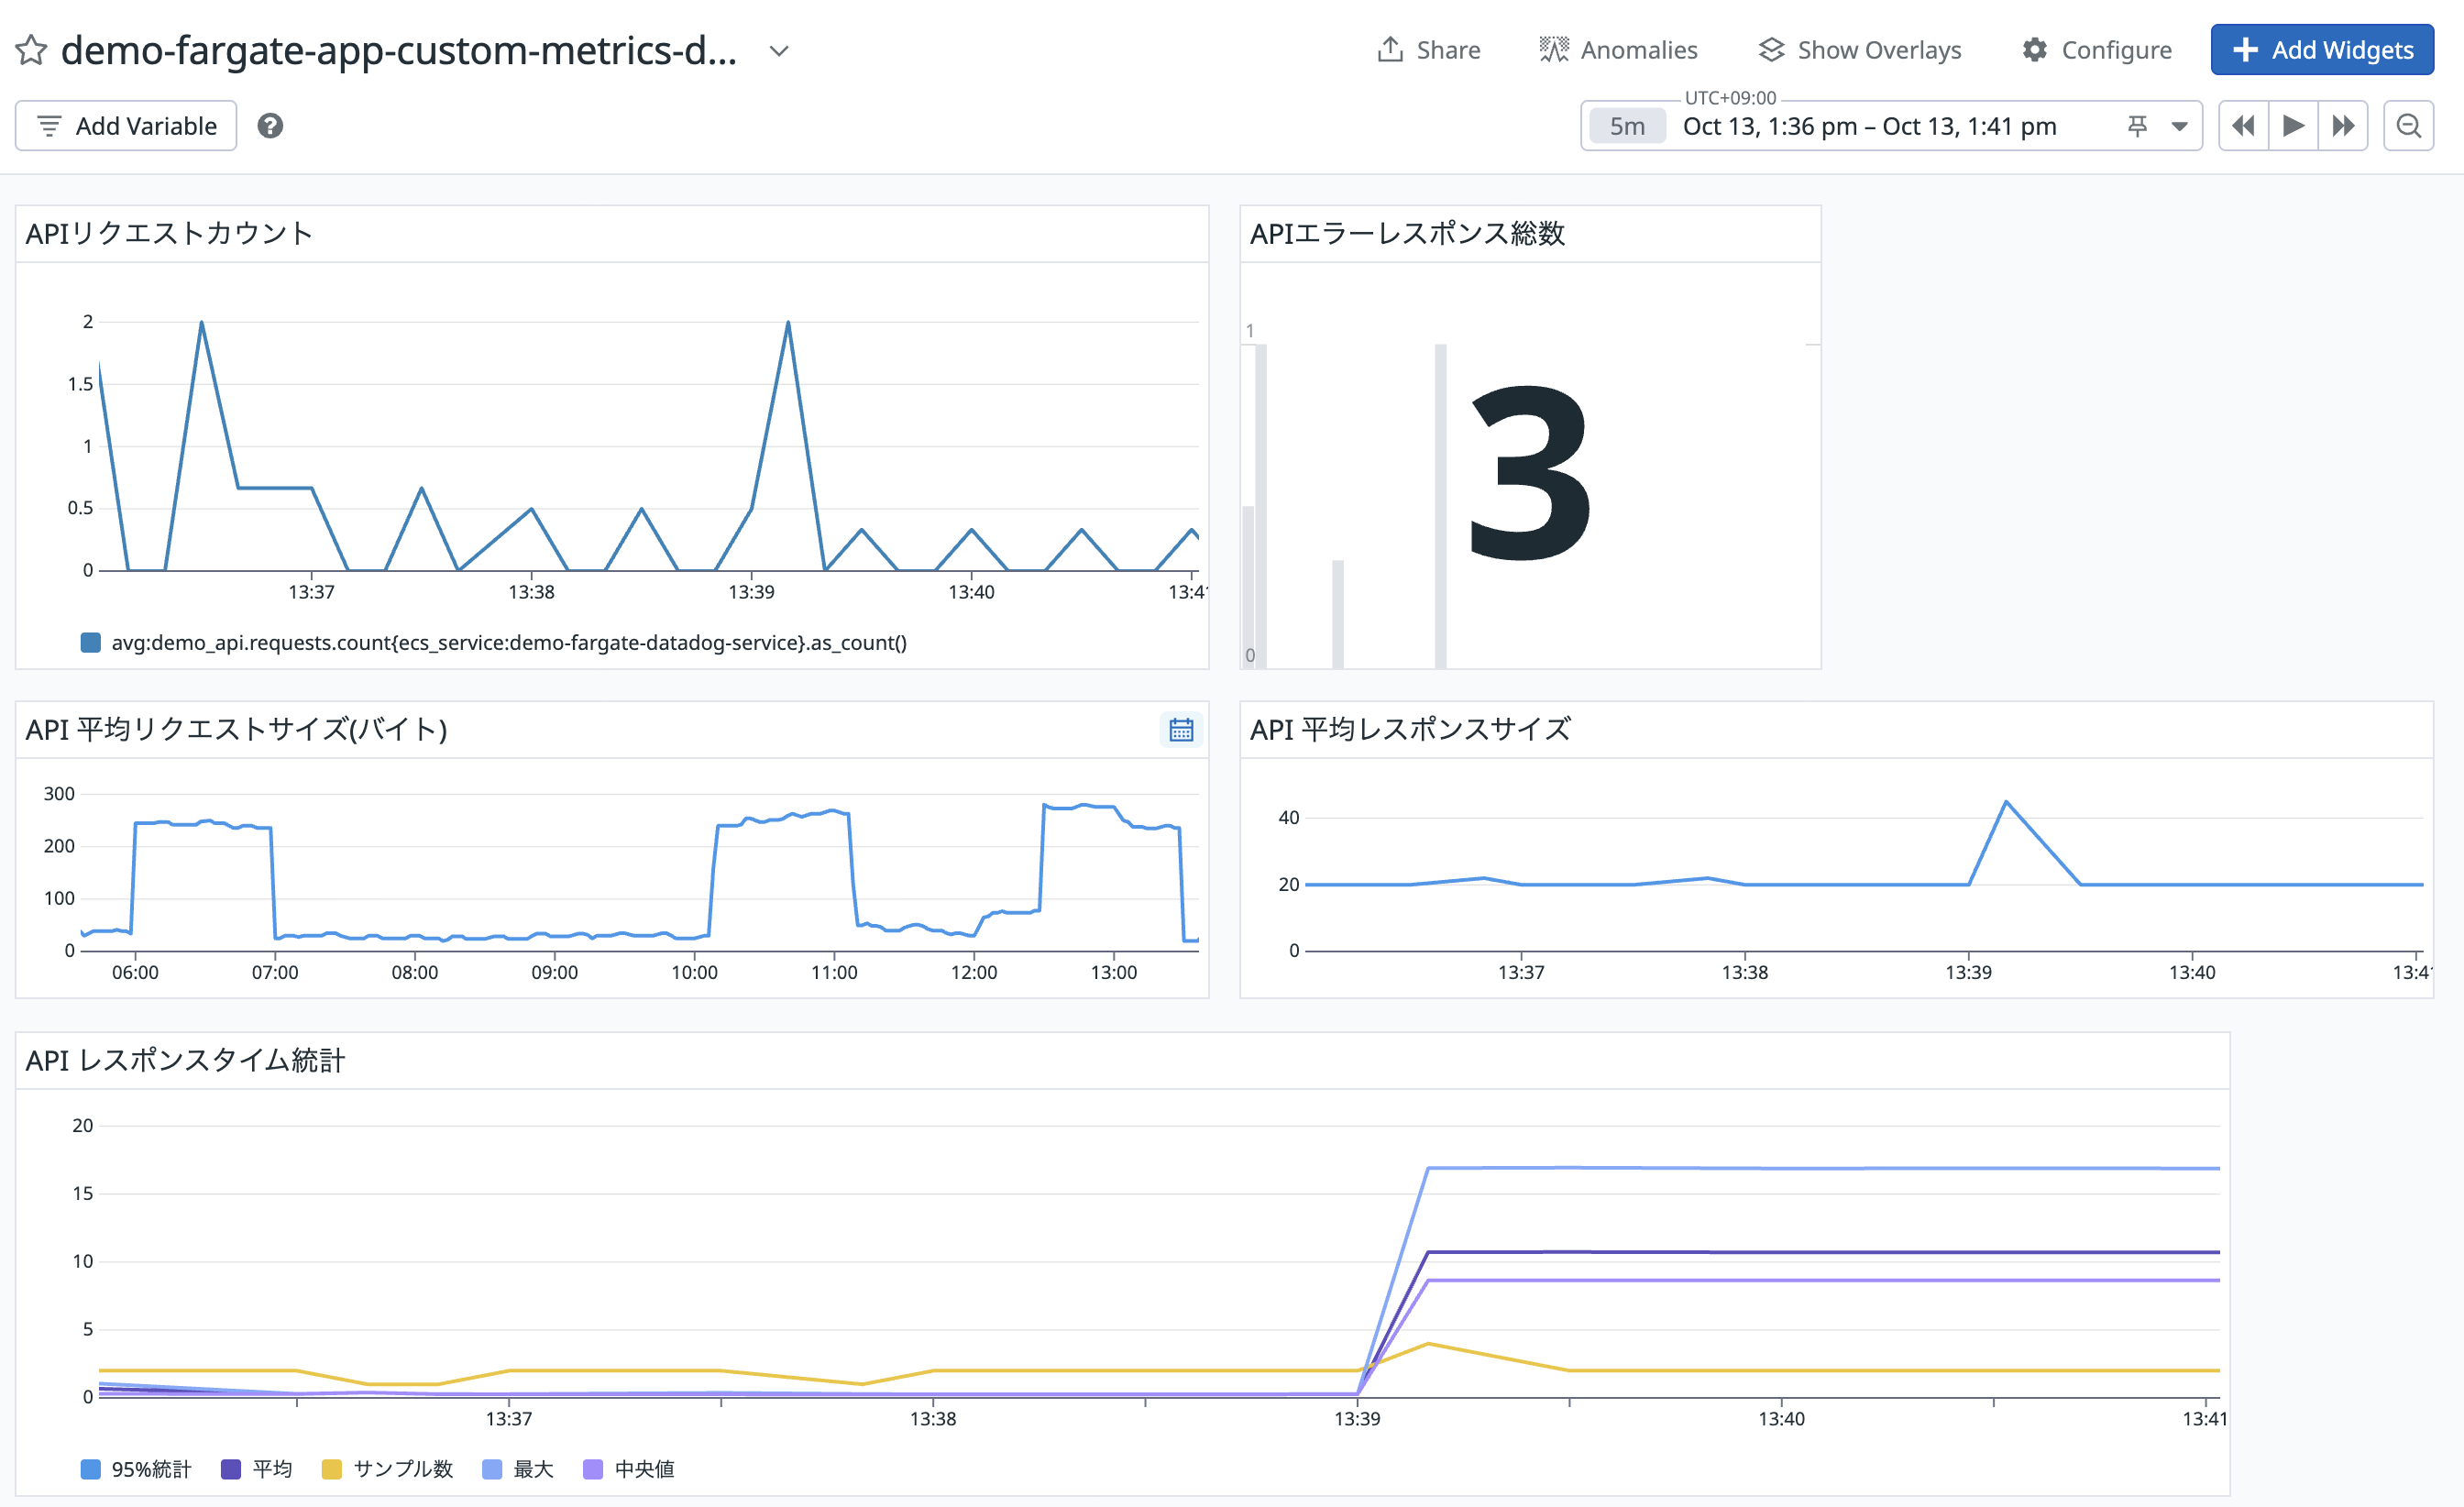Click the Add Variable button
Screen dimensions: 2464x1507
126,126
